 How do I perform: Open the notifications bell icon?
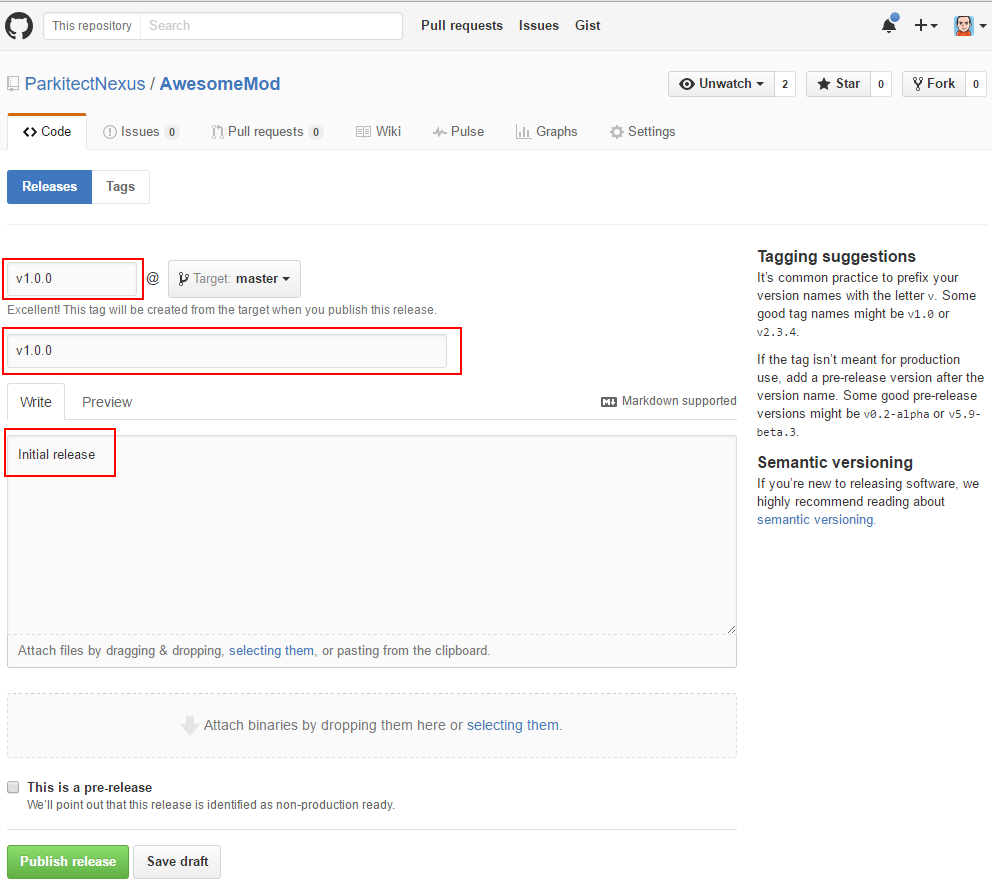coord(890,24)
